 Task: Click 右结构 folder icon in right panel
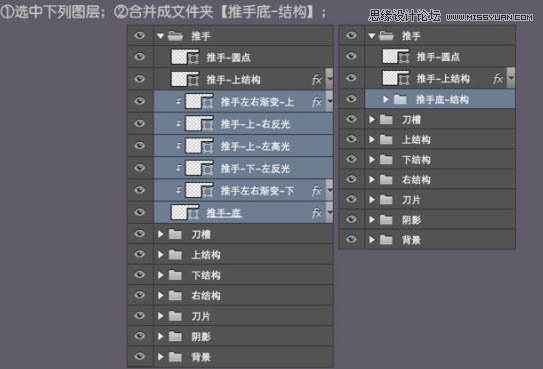386,180
